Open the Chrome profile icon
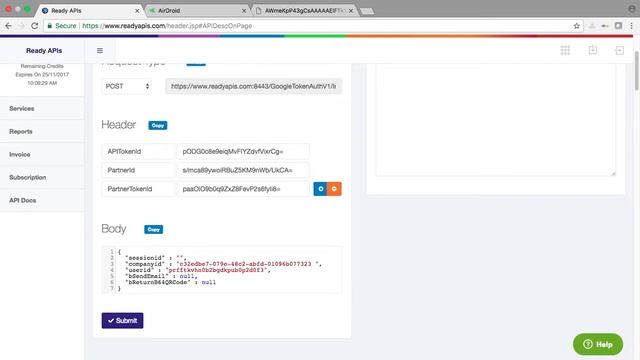Image resolution: width=640 pixels, height=360 pixels. tap(631, 9)
